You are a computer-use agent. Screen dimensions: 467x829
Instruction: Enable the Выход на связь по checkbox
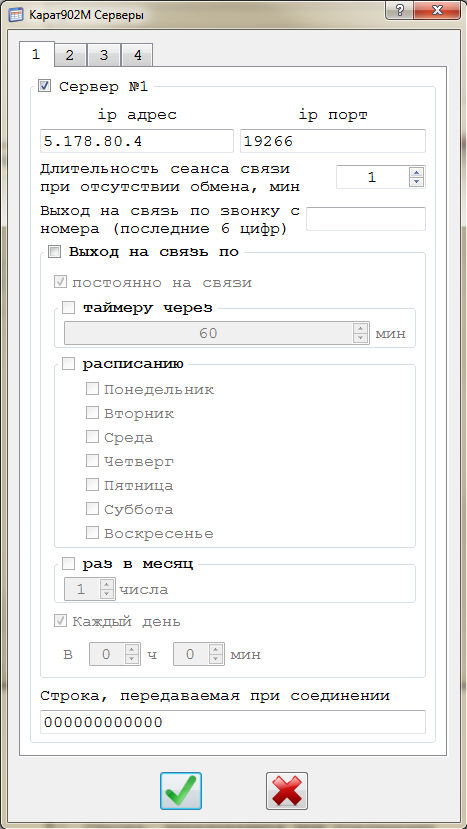(54, 252)
